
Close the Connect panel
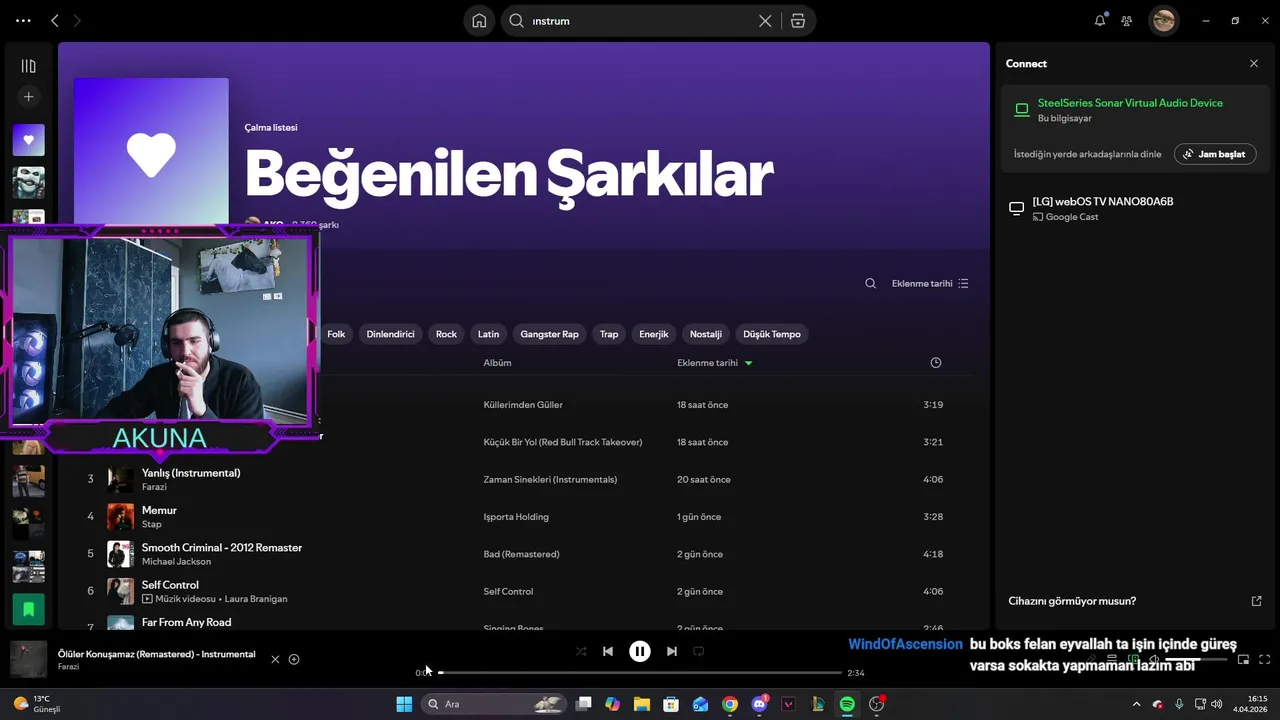[x=1254, y=63]
